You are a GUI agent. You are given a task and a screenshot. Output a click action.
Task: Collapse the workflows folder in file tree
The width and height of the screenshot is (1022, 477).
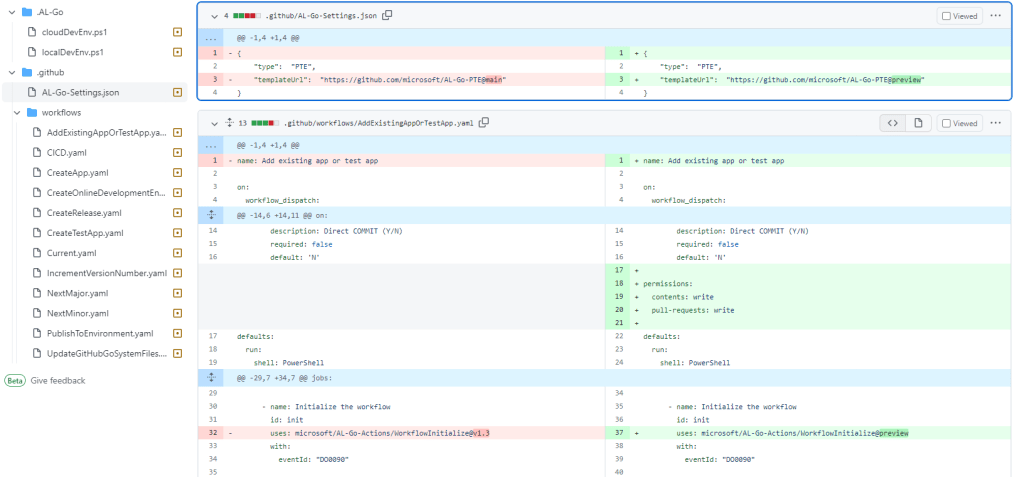click(x=18, y=112)
